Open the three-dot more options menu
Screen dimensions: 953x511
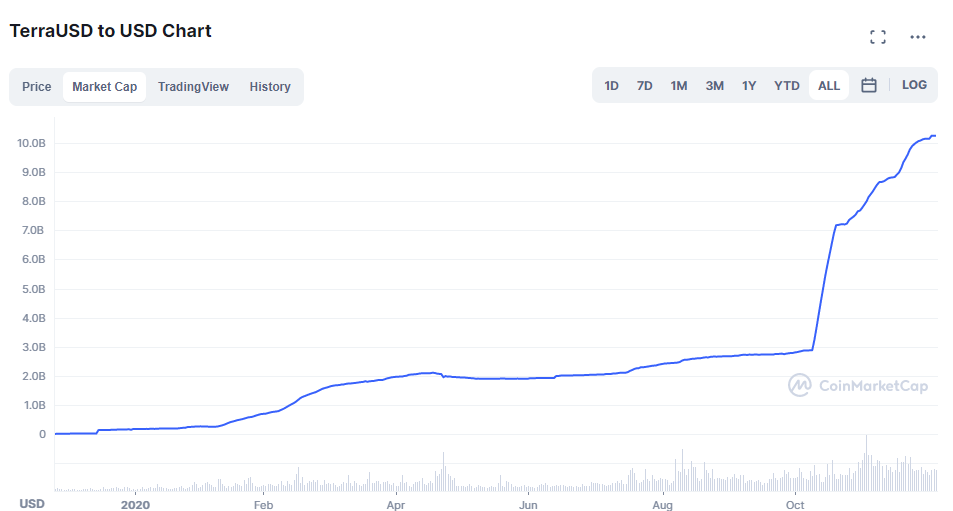click(x=918, y=37)
